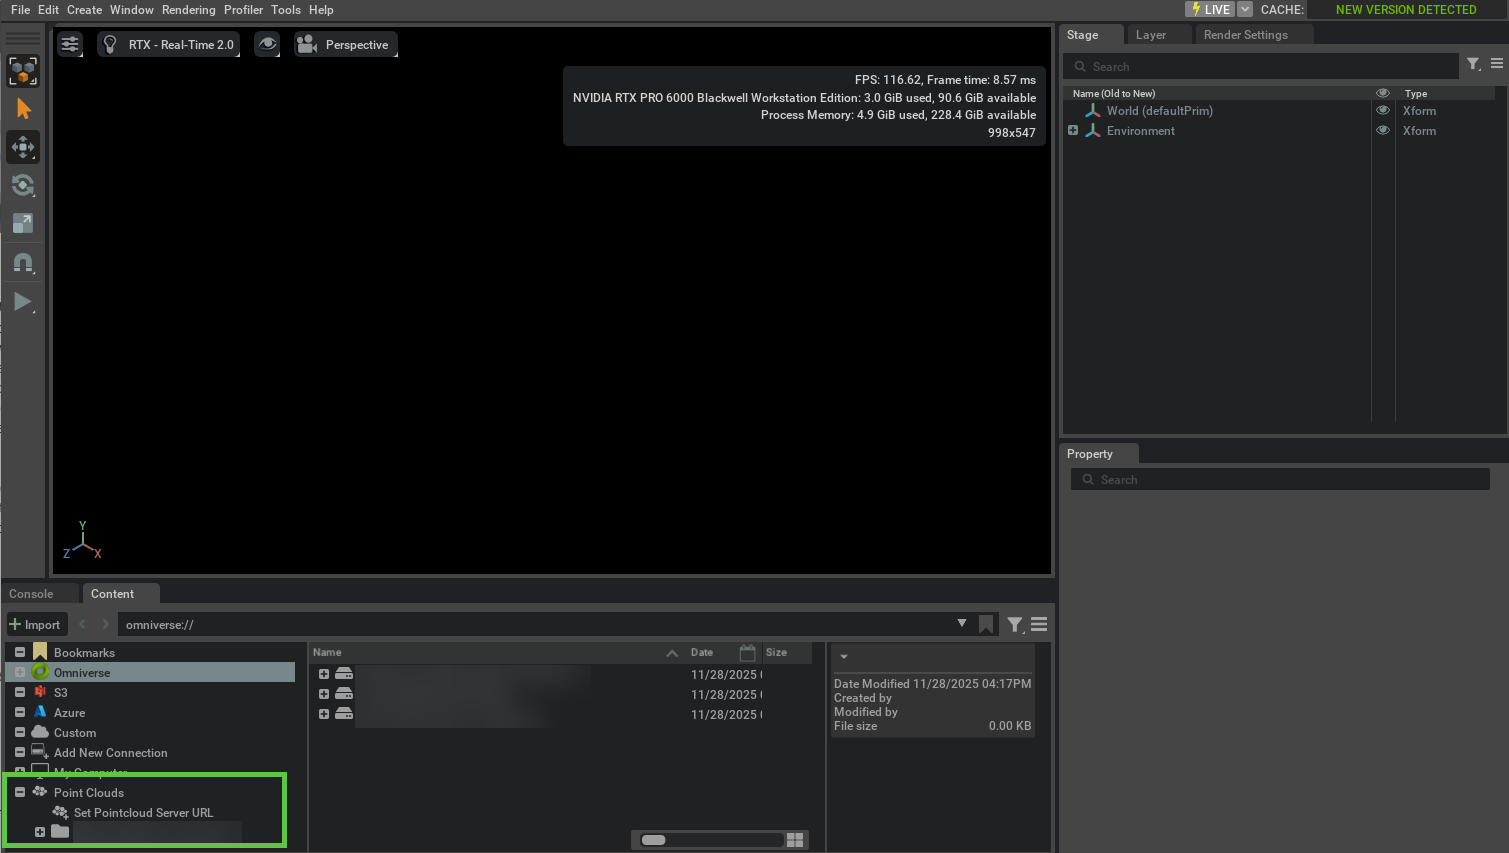Open the Perspective camera dropdown
This screenshot has height=853, width=1509.
(x=345, y=44)
